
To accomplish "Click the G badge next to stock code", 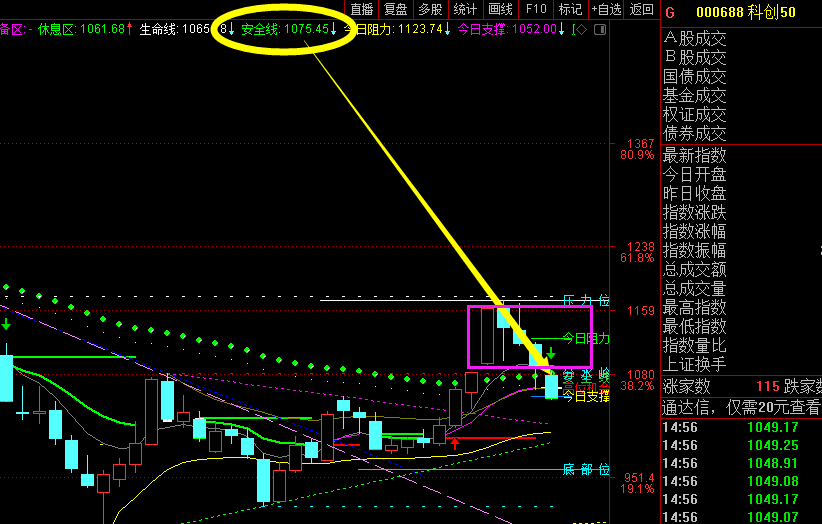I will pyautogui.click(x=669, y=11).
